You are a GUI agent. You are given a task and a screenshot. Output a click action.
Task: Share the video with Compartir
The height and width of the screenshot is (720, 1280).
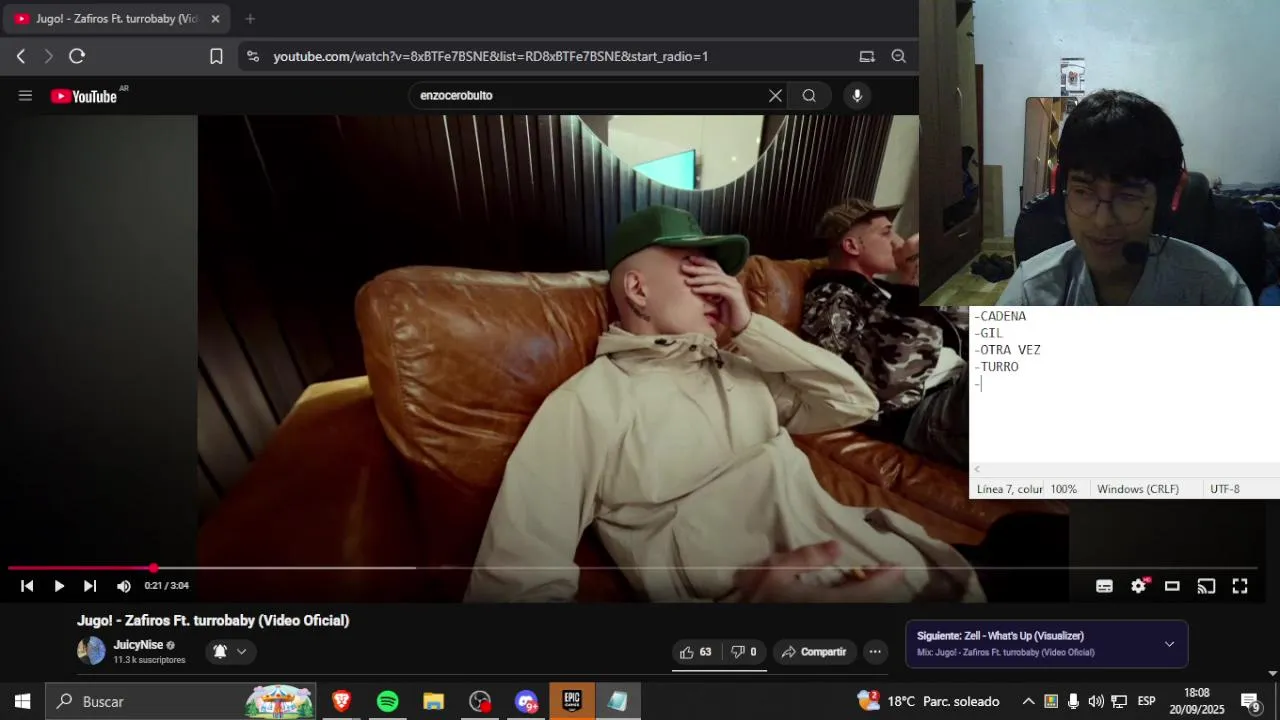tap(815, 652)
